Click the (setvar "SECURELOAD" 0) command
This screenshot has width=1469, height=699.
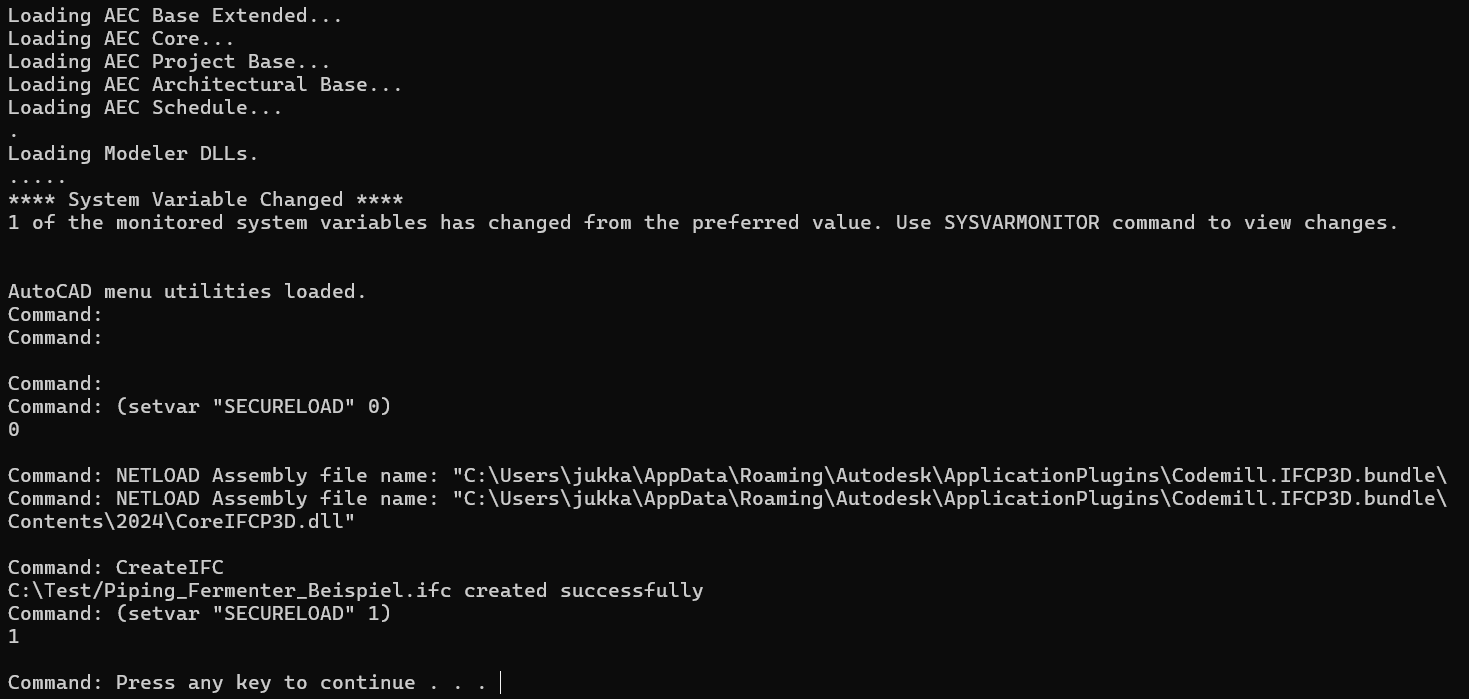[x=253, y=407]
